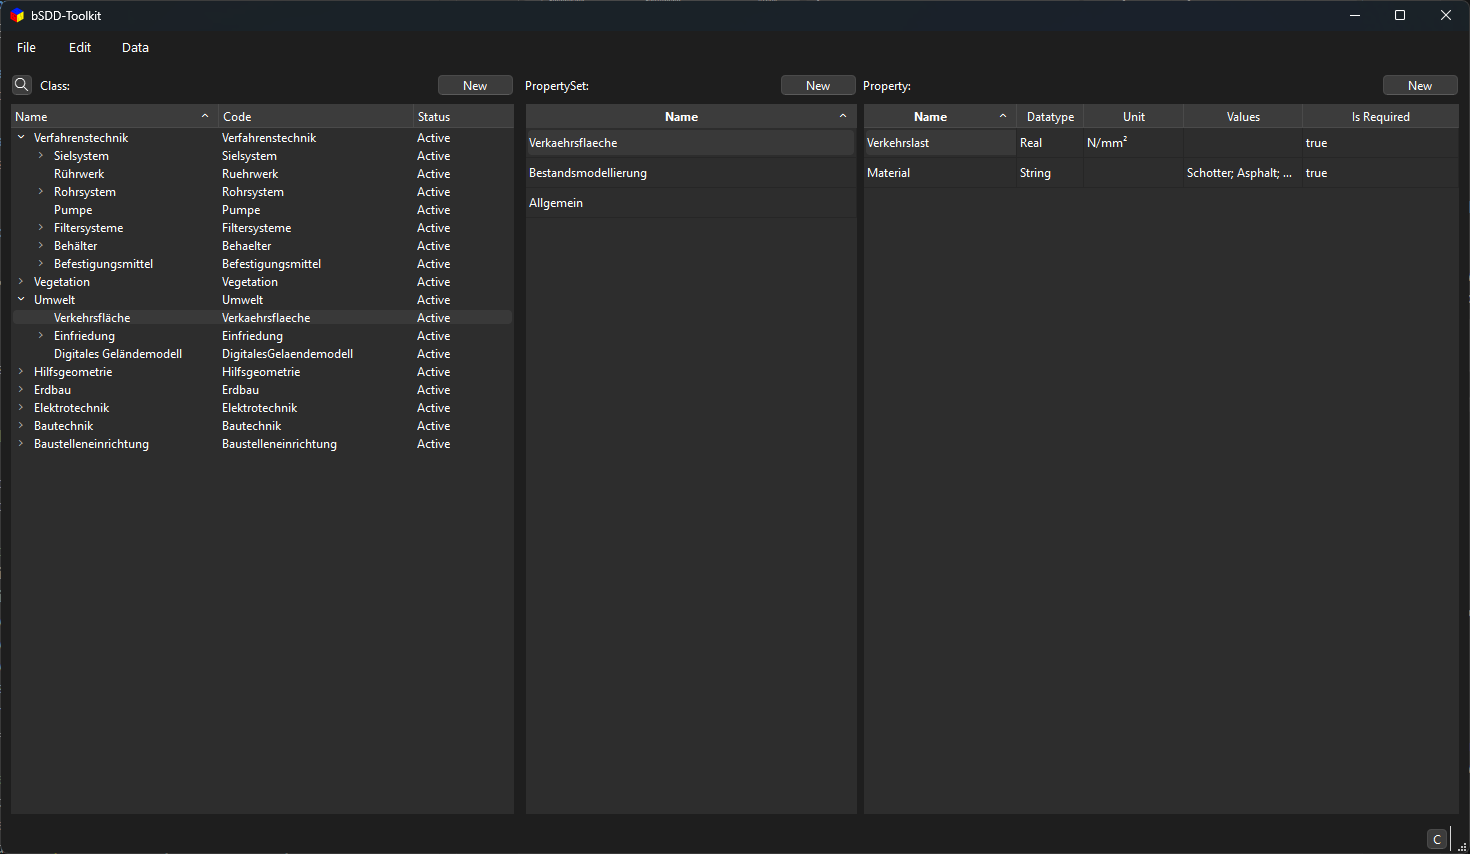Click New above the Property list
The width and height of the screenshot is (1470, 854).
pyautogui.click(x=1420, y=85)
